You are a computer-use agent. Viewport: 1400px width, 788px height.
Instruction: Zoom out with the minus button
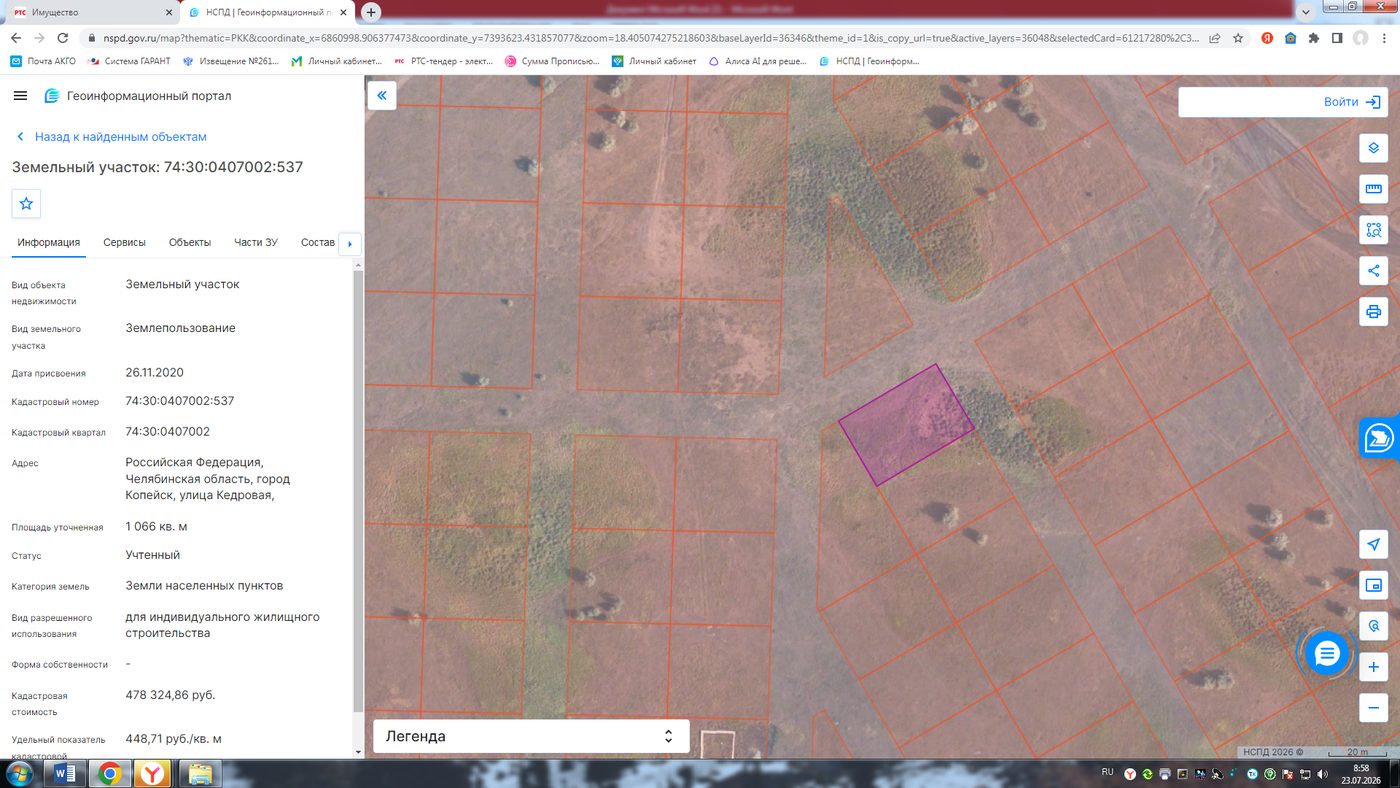pyautogui.click(x=1373, y=708)
